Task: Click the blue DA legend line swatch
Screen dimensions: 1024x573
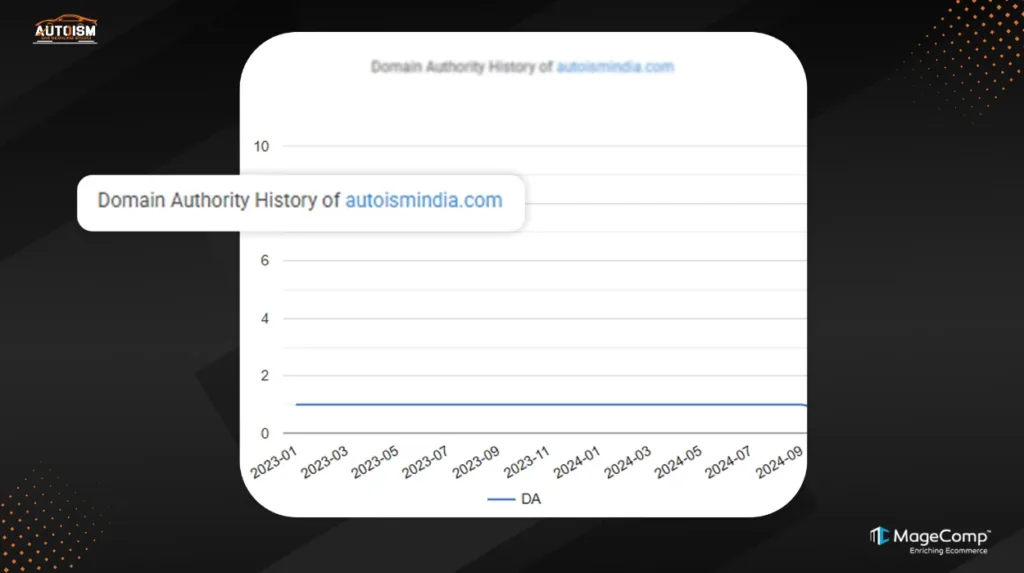Action: click(x=503, y=498)
